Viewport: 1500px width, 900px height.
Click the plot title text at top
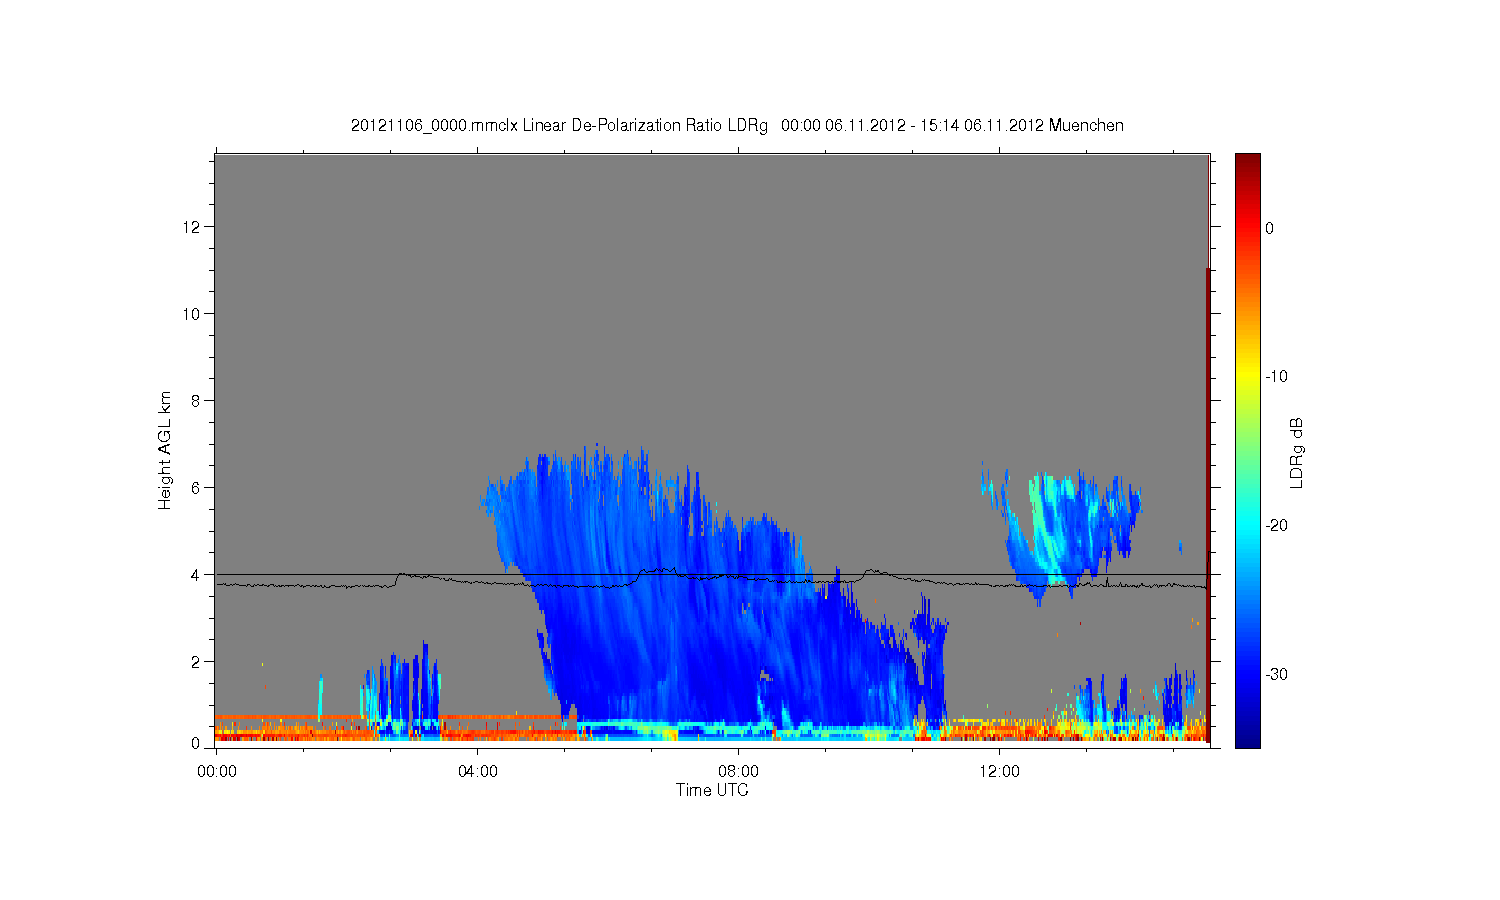[x=737, y=126]
